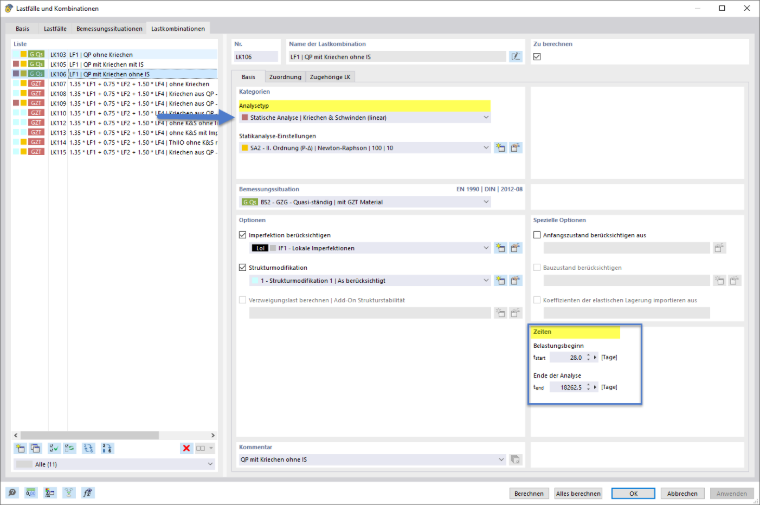The height and width of the screenshot is (505, 760).
Task: Uncheck Imperfektion berücksichtigen
Action: tap(243, 235)
